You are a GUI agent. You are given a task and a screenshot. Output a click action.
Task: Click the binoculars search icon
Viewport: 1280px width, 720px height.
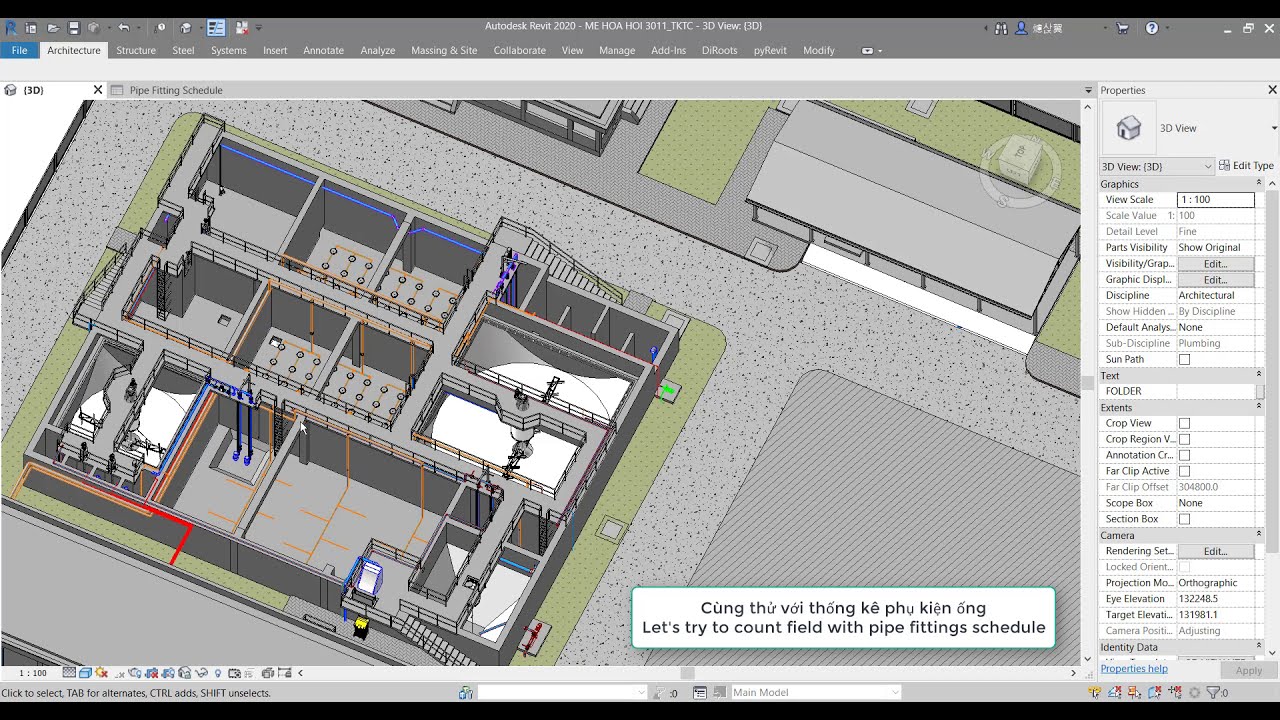pyautogui.click(x=1003, y=28)
